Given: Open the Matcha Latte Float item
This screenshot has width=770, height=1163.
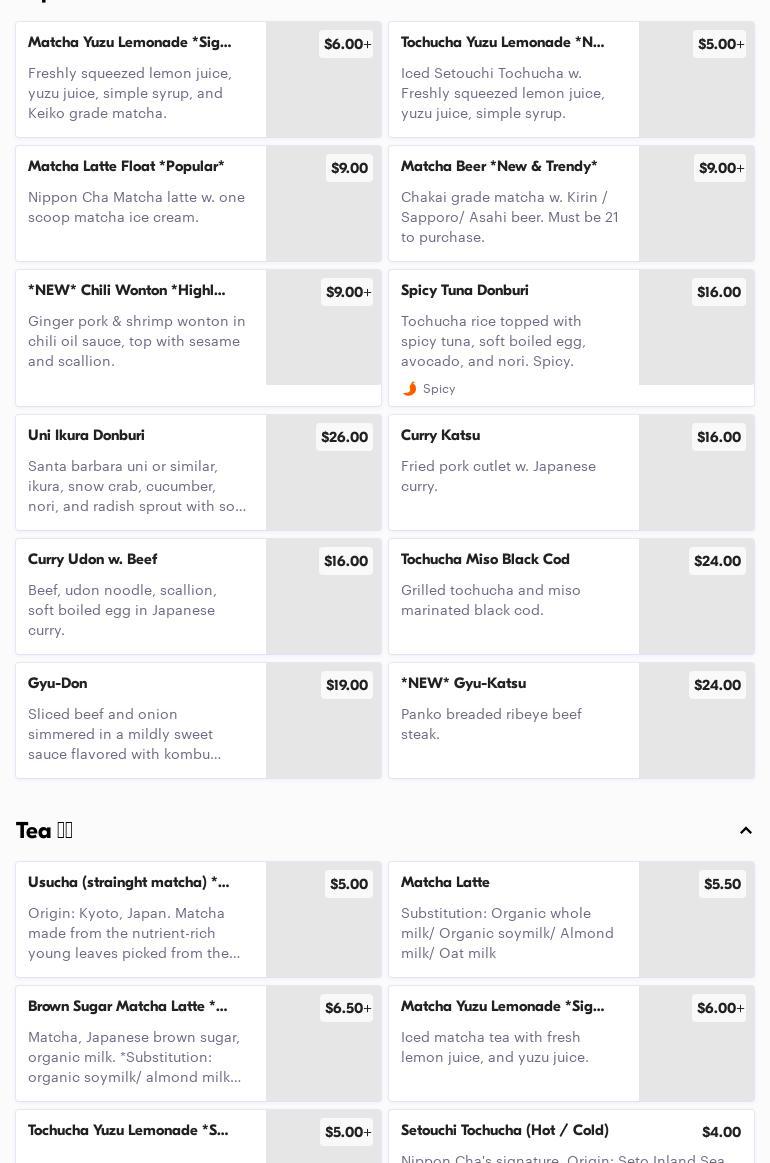Looking at the screenshot, I should (x=126, y=167).
